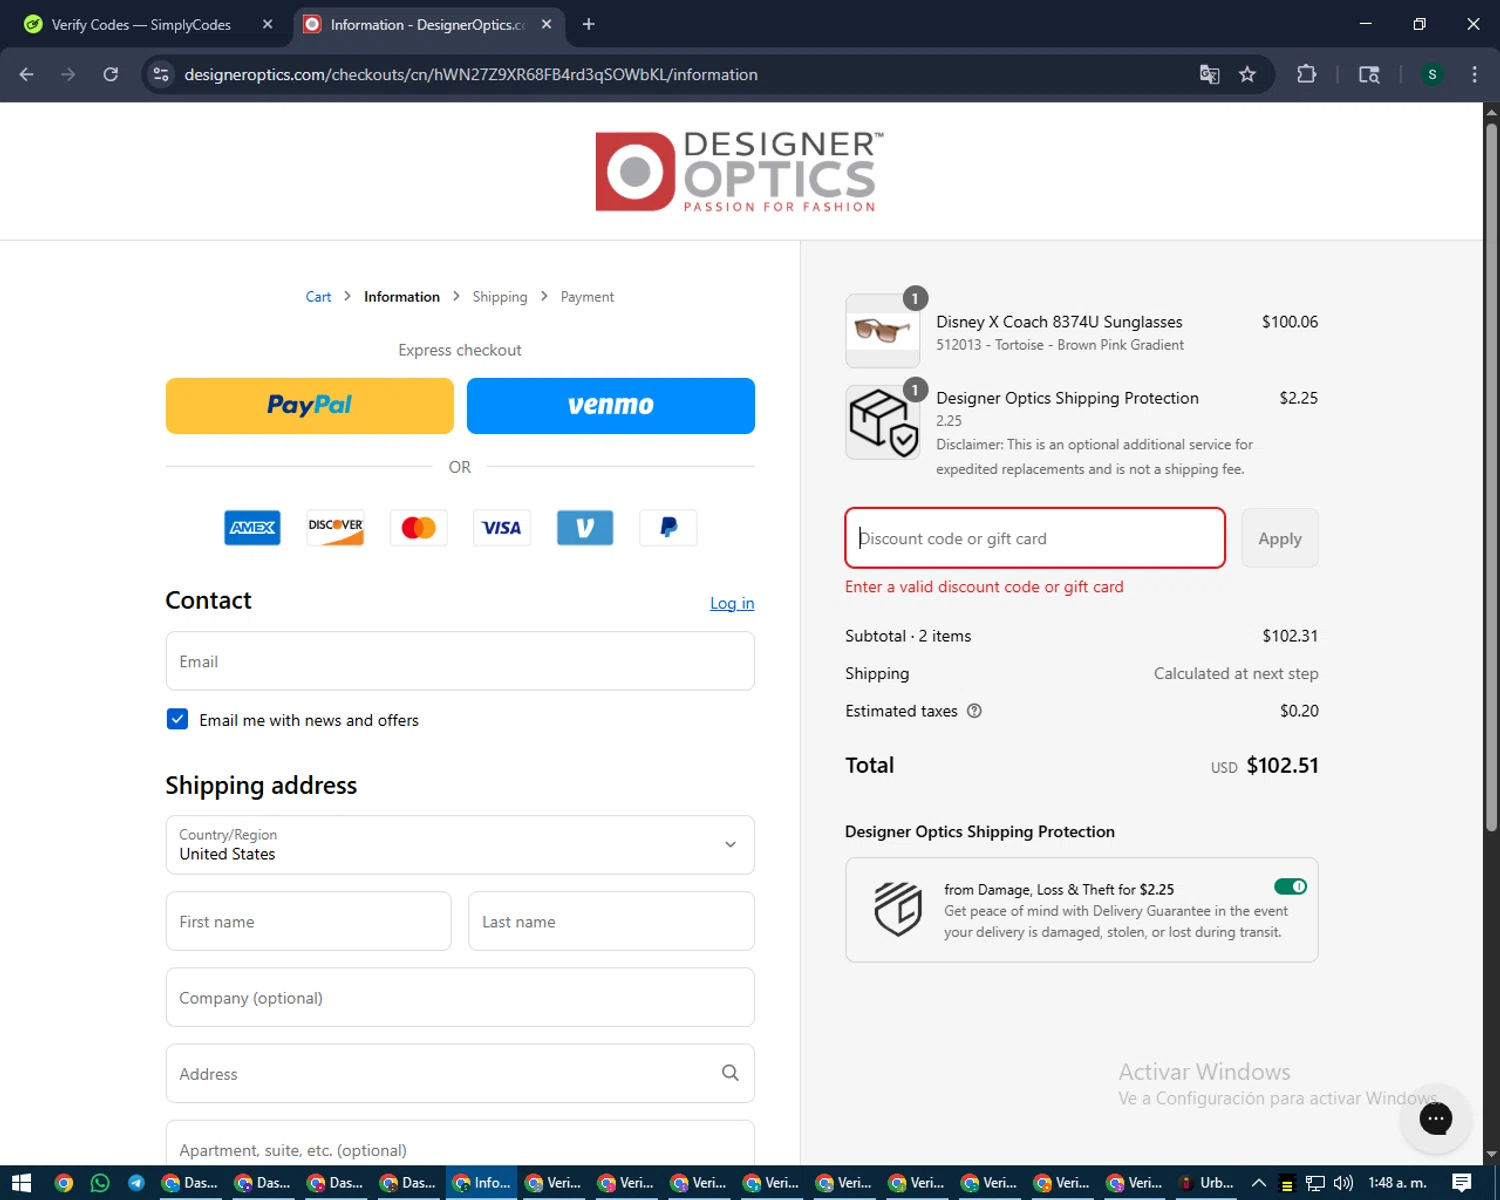Click the translate page icon

[x=1209, y=74]
